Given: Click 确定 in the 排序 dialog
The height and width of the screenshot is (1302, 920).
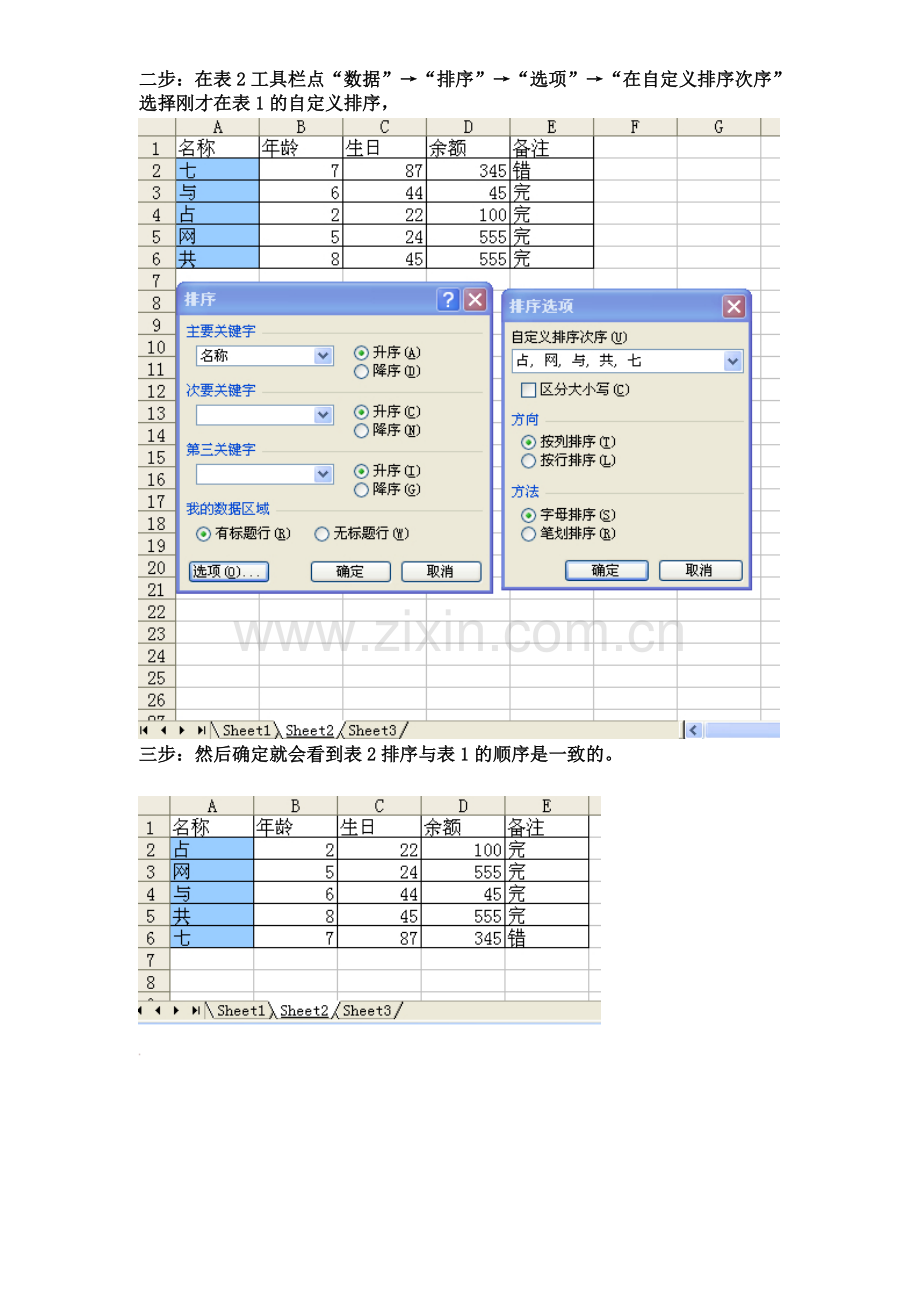Looking at the screenshot, I should 350,571.
